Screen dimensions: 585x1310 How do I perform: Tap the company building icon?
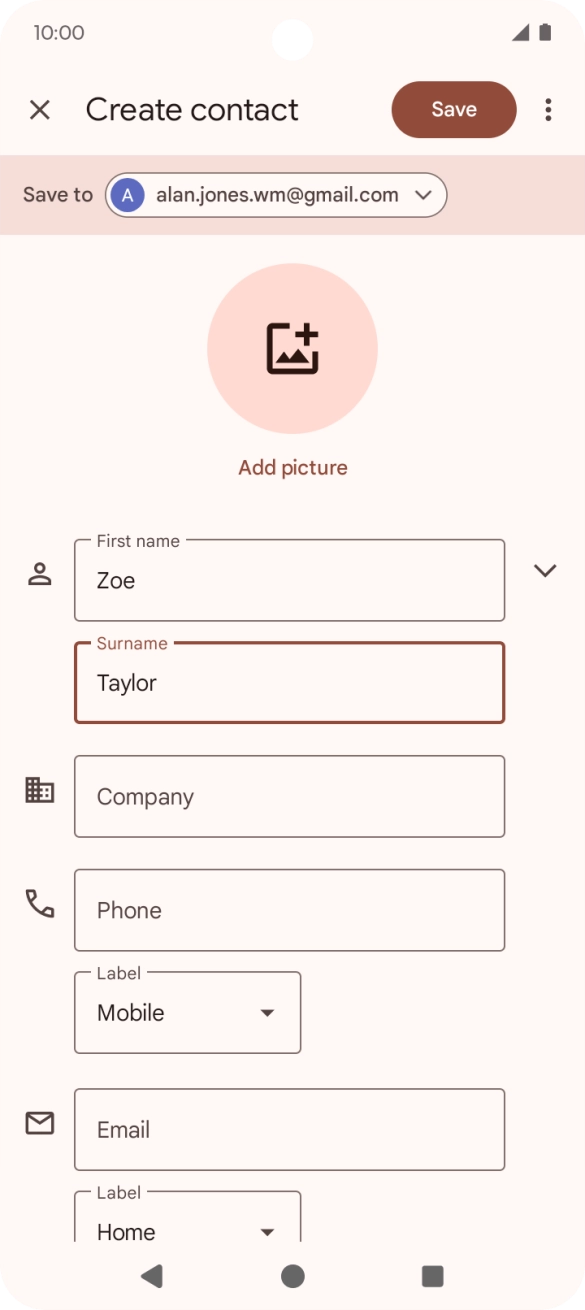pyautogui.click(x=40, y=790)
